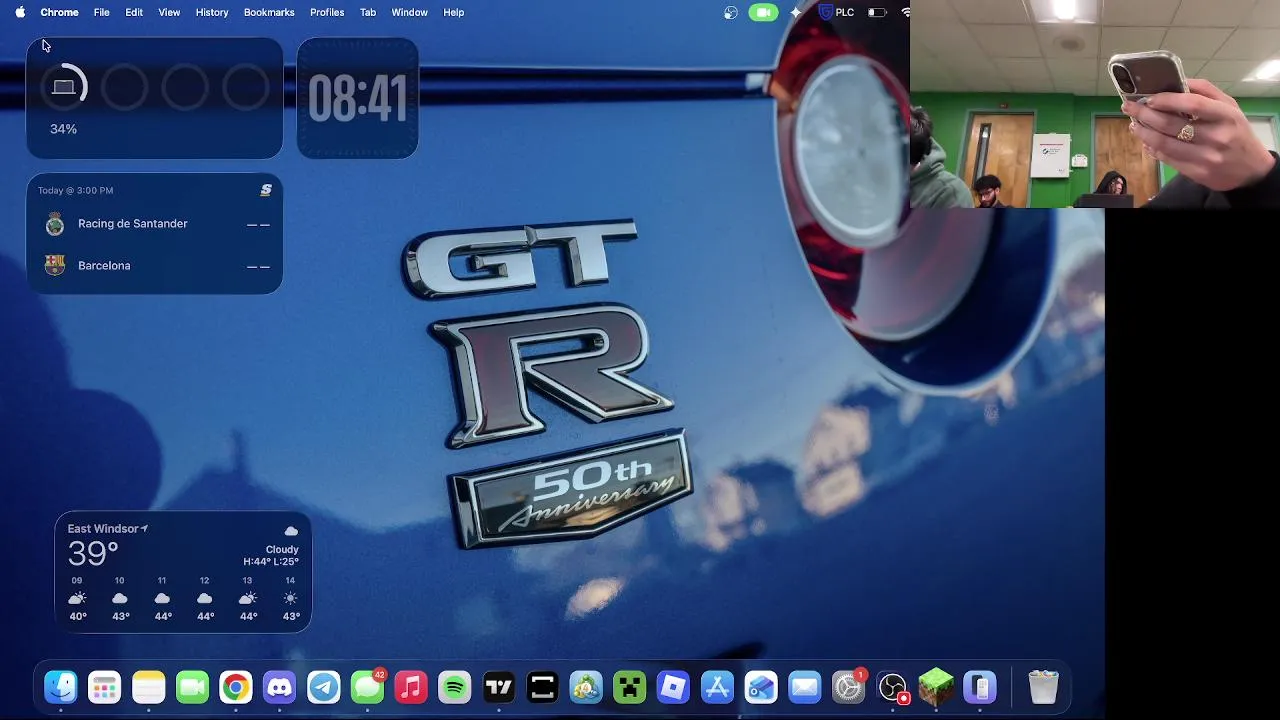Click the 39° current temperature
This screenshot has height=720, width=1280.
click(x=93, y=553)
